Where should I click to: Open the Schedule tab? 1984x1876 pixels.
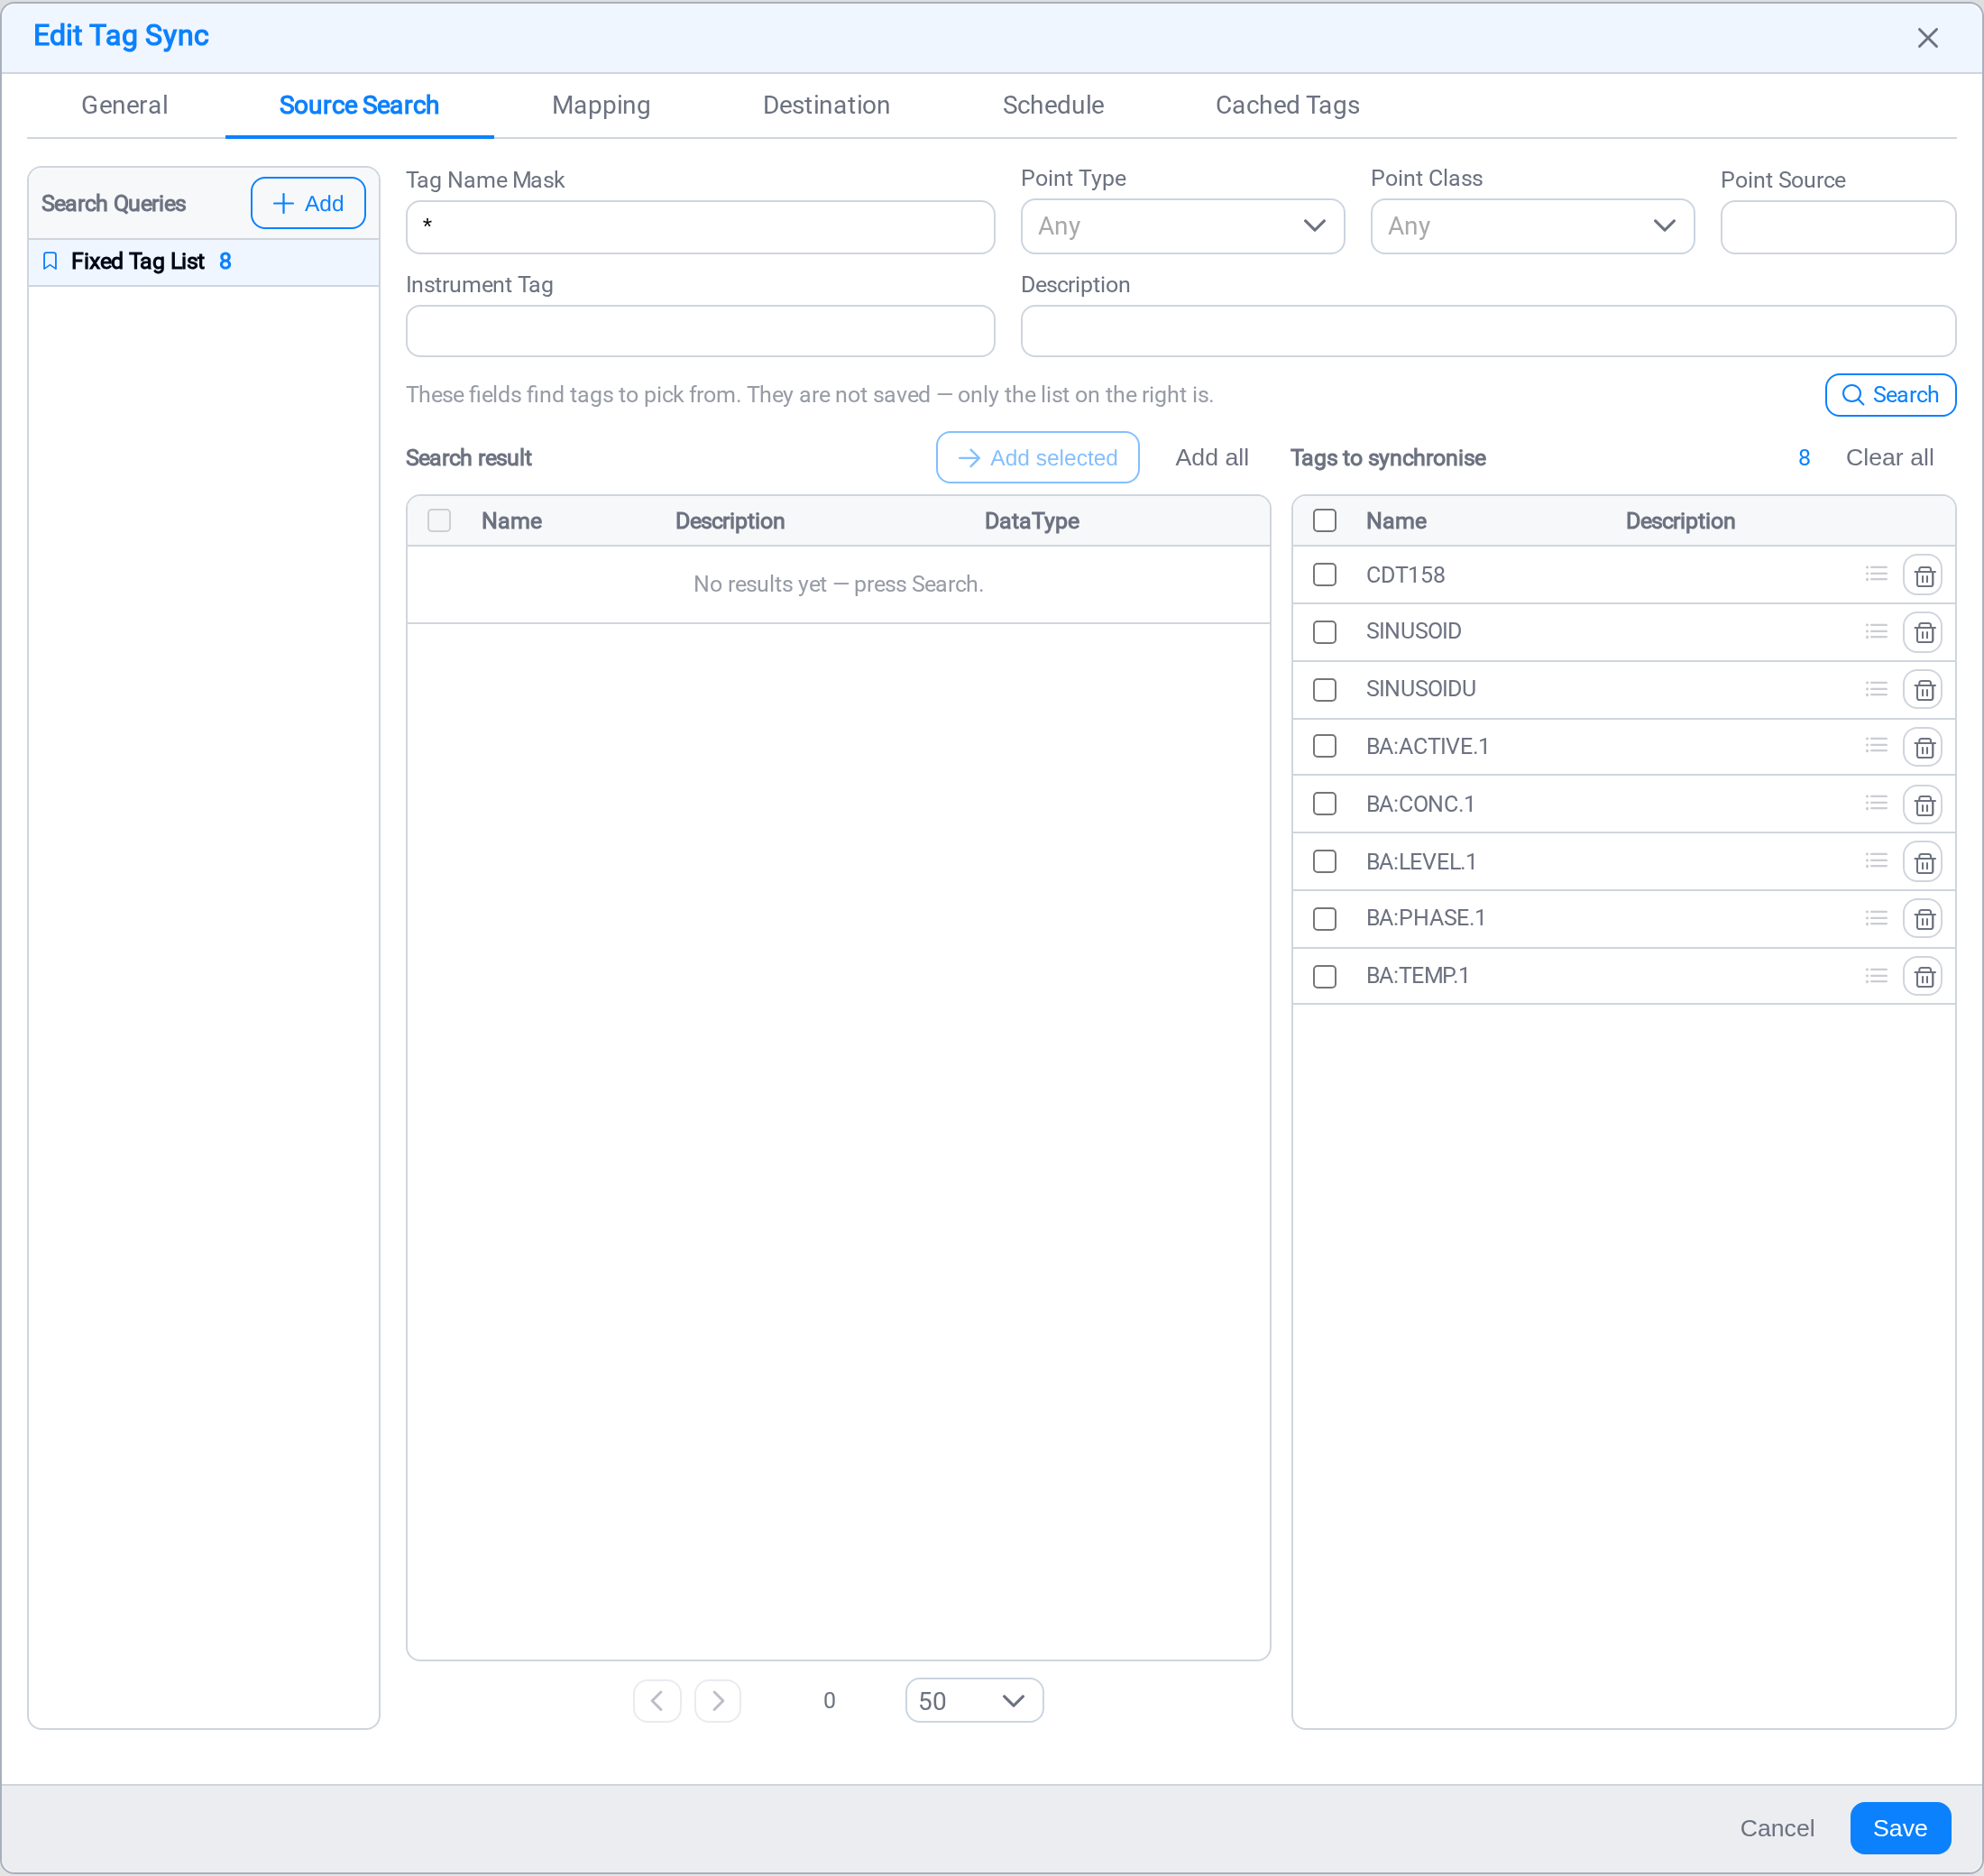(x=1053, y=105)
